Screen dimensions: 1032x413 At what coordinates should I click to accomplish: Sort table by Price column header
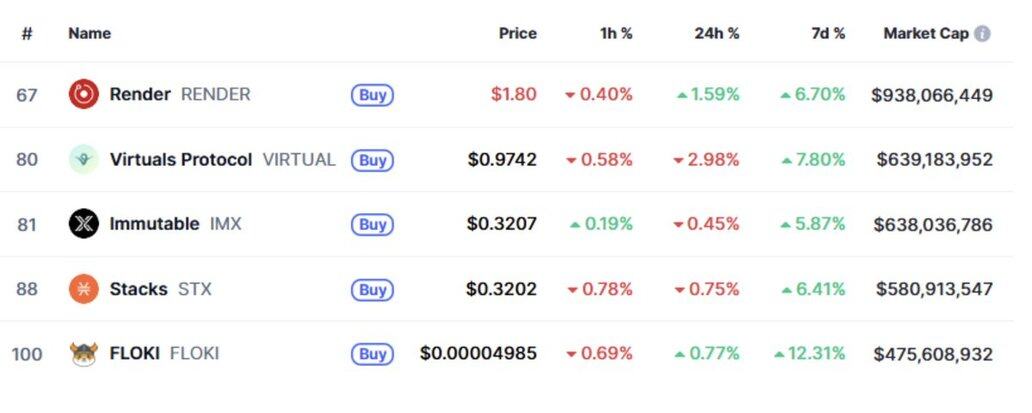click(x=517, y=33)
